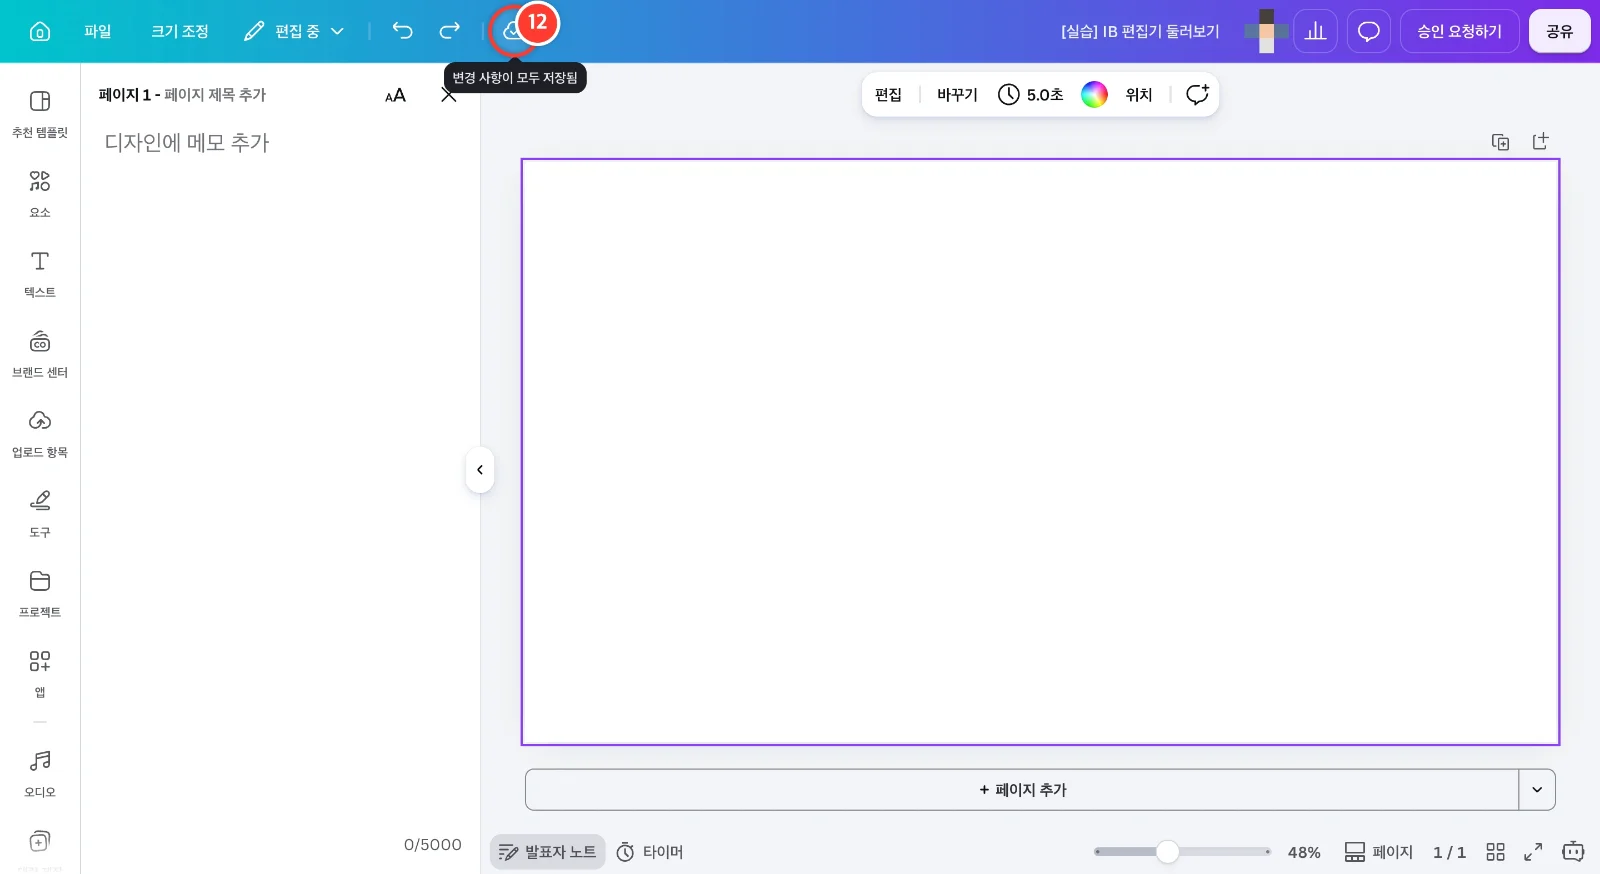Click the 페이지 제목 추가 title field
The image size is (1600, 874).
[x=215, y=95]
